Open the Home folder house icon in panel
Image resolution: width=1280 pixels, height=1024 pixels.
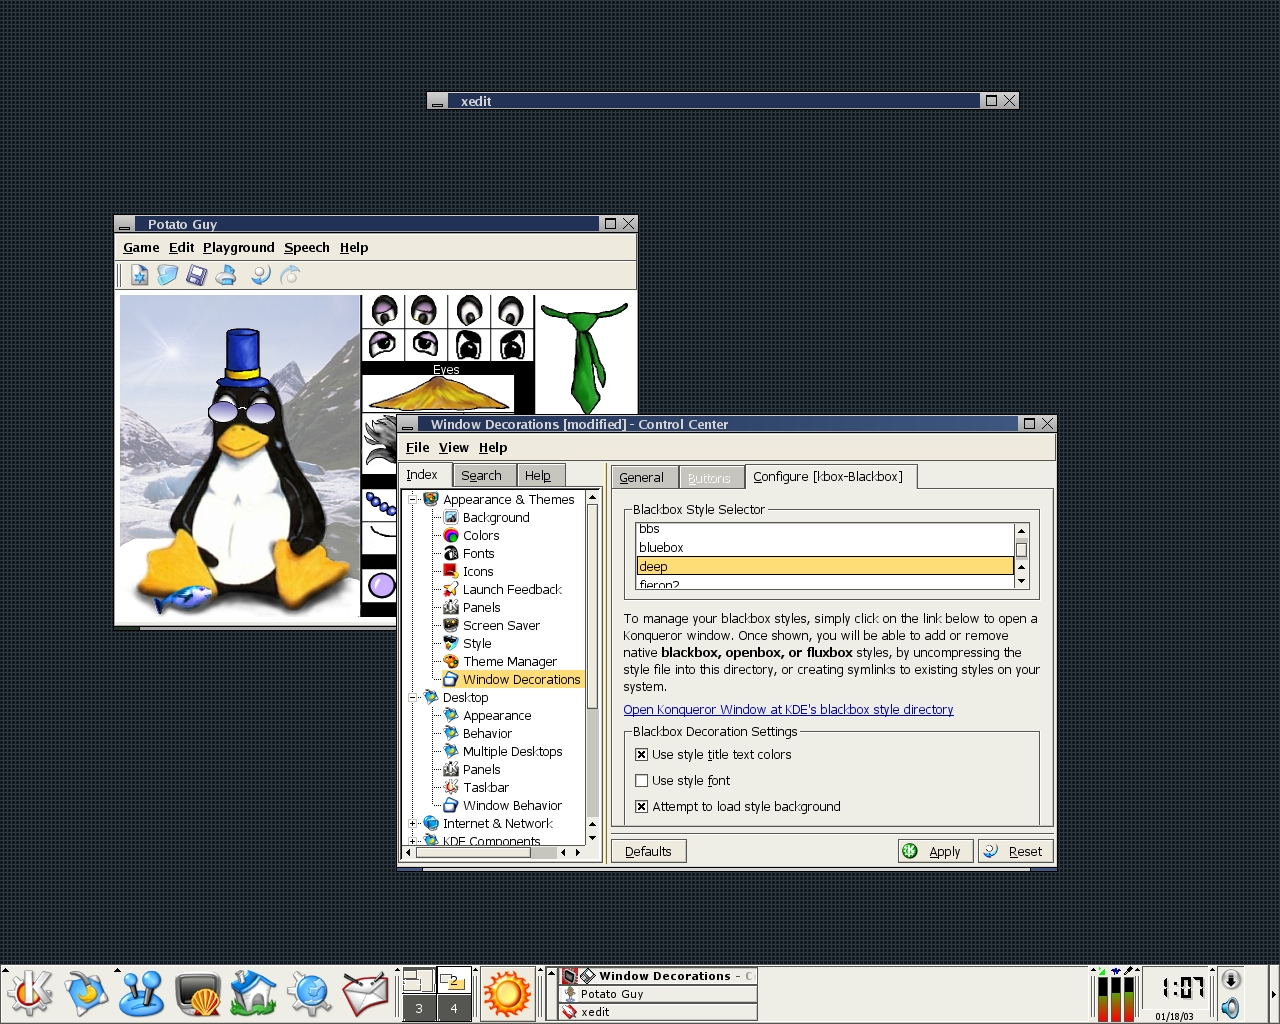[x=253, y=993]
